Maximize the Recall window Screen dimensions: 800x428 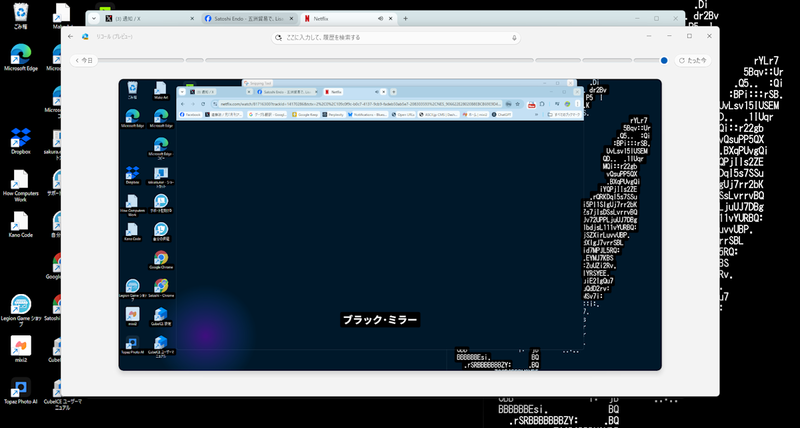click(689, 36)
